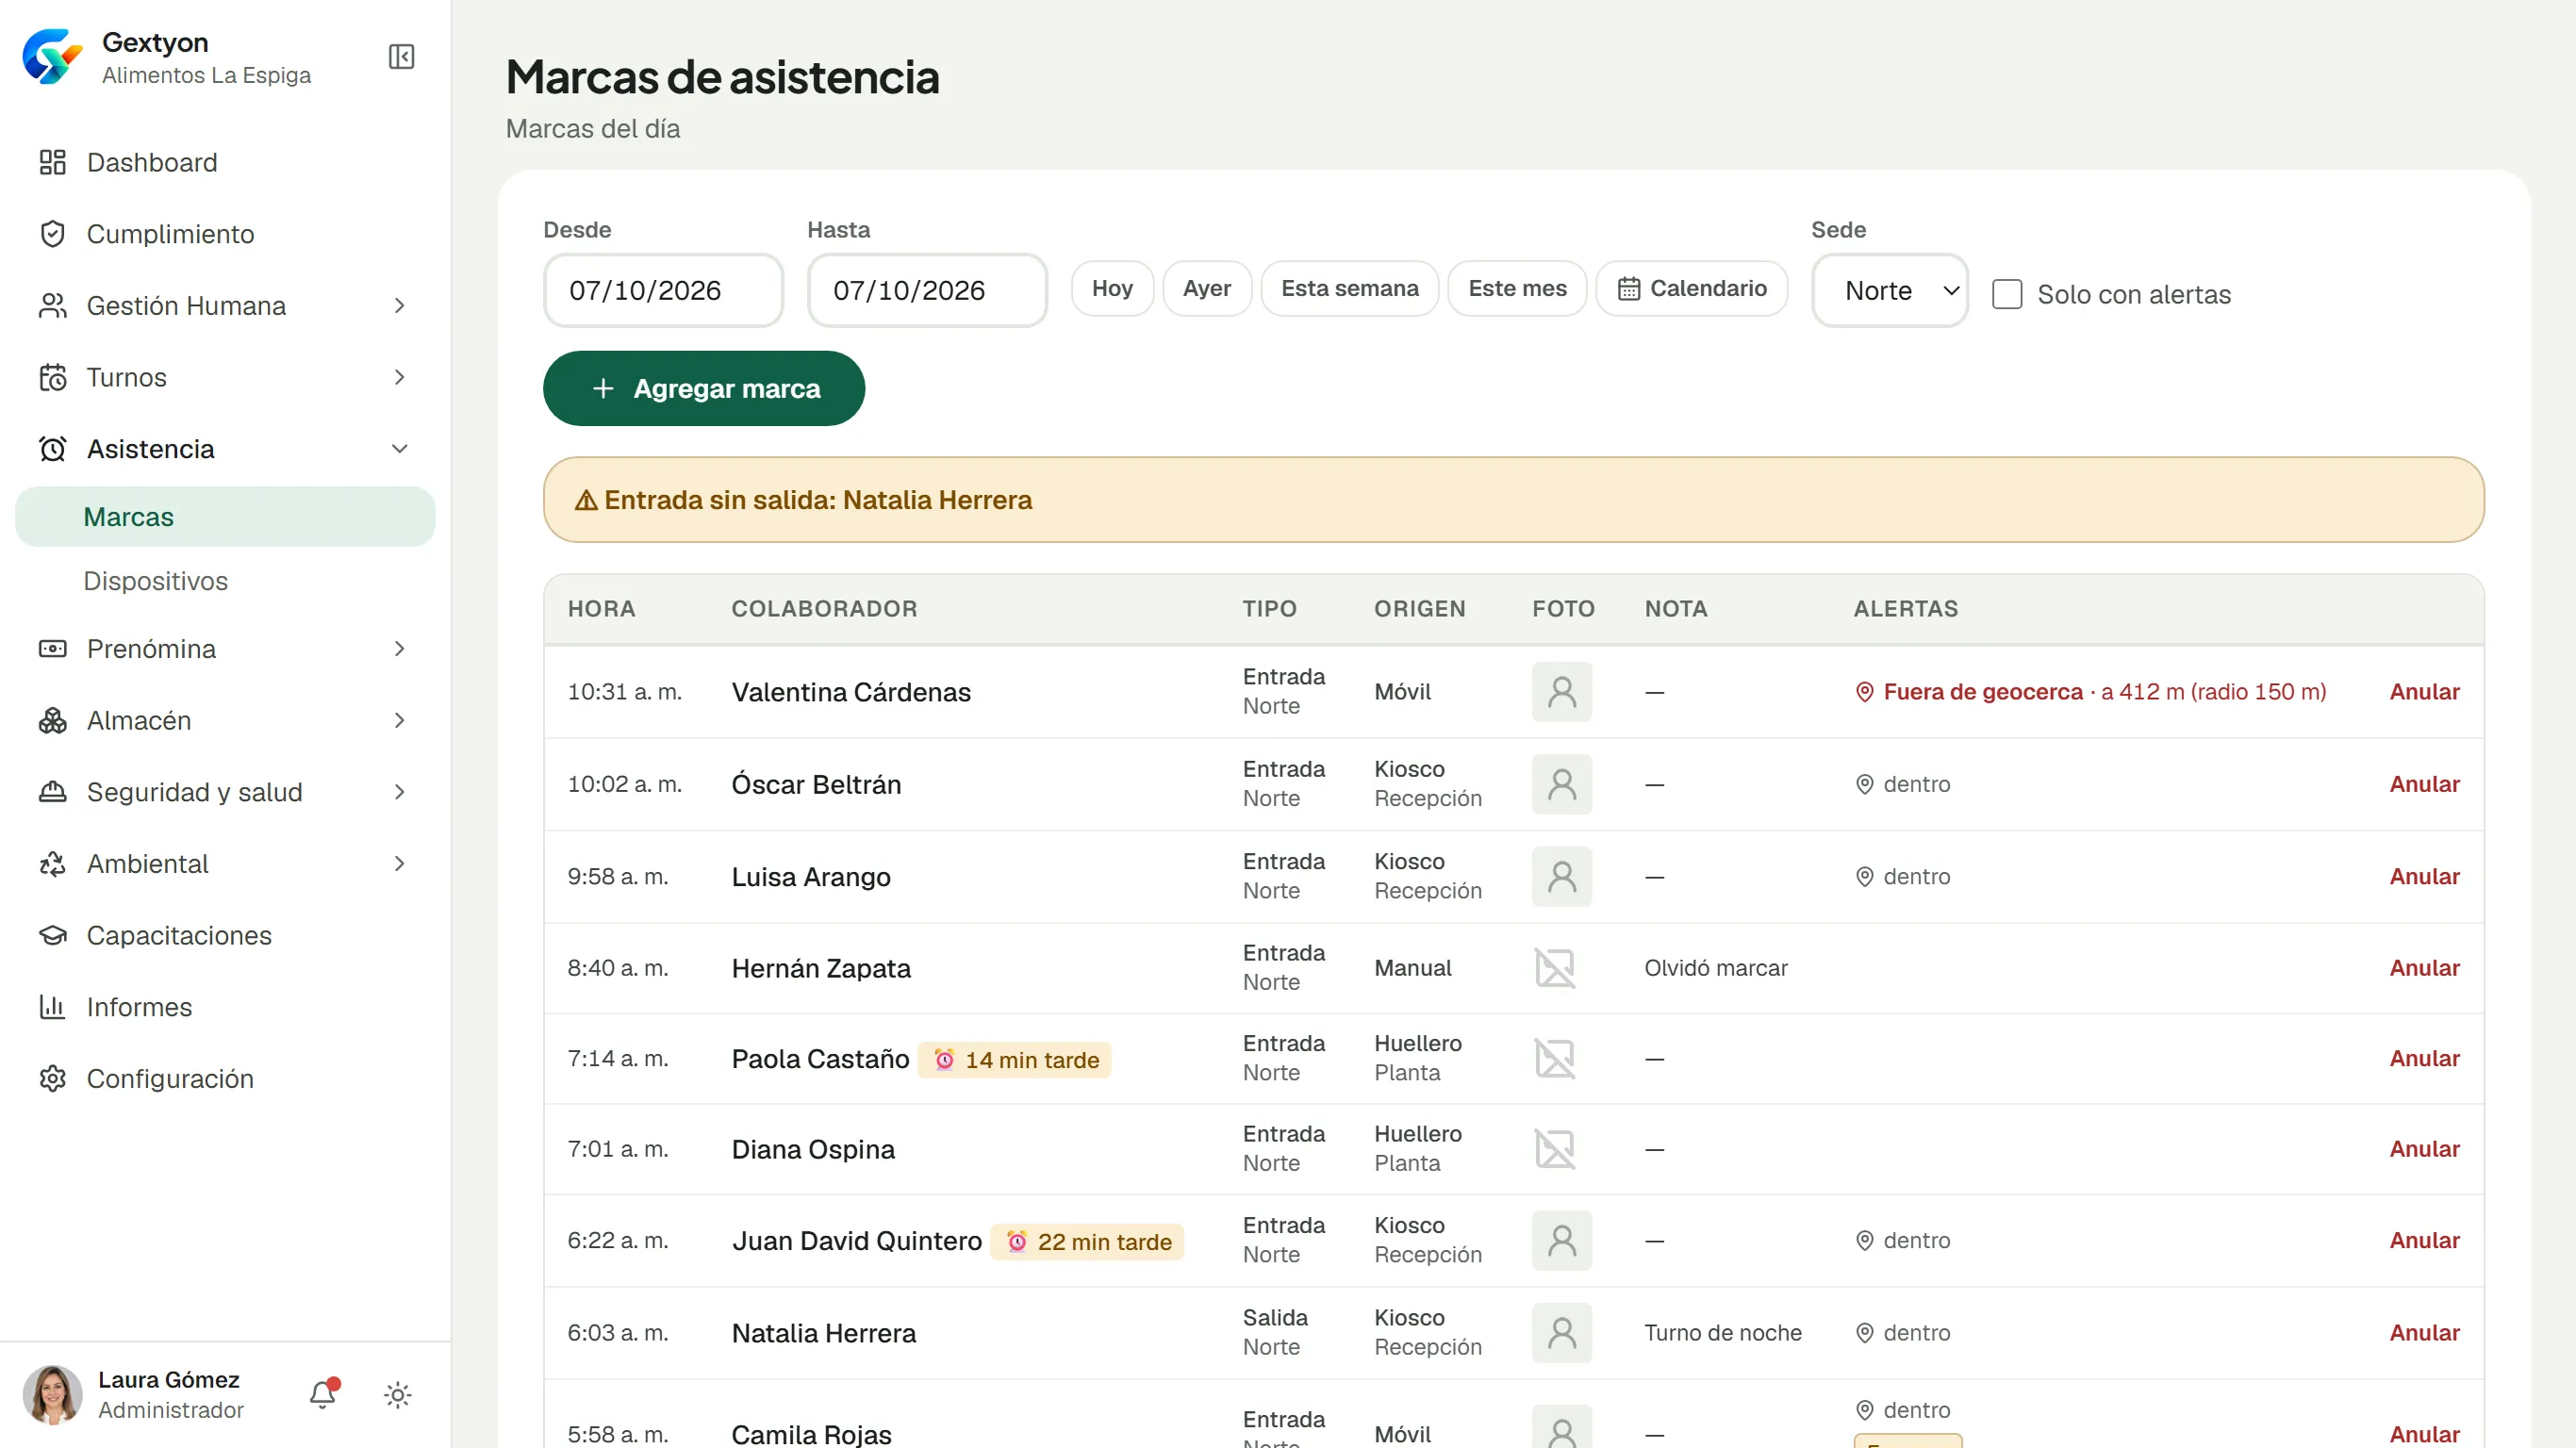This screenshot has height=1448, width=2576.
Task: Anular Hernán Zapata mark
Action: pyautogui.click(x=2424, y=968)
